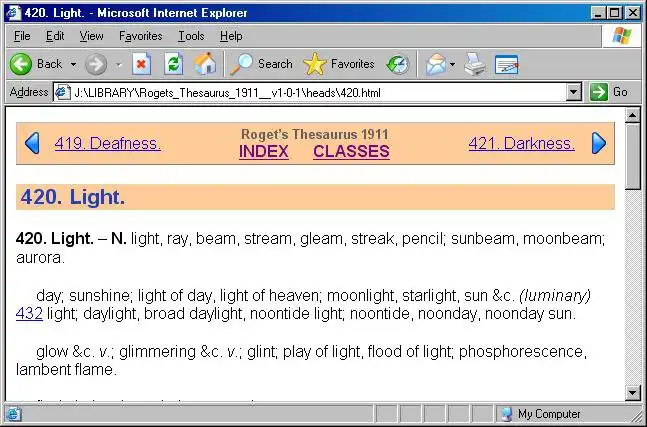The height and width of the screenshot is (427, 647).
Task: Click the right blue next-page arrow
Action: pos(599,143)
